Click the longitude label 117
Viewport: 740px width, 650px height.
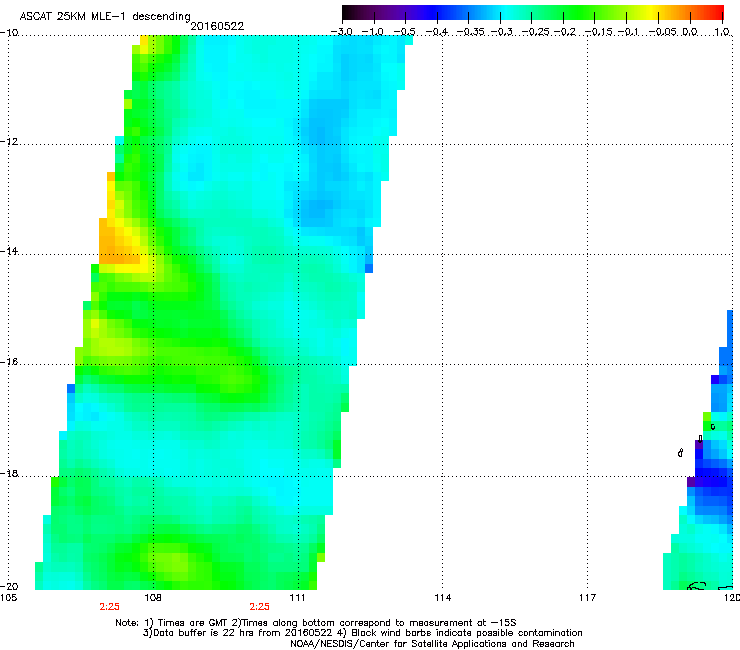pos(587,598)
